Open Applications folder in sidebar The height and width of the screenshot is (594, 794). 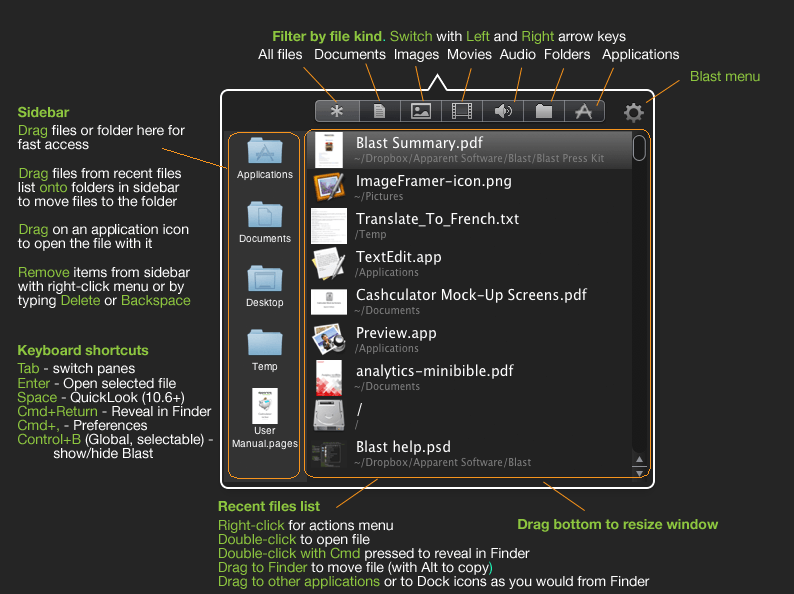[x=265, y=150]
